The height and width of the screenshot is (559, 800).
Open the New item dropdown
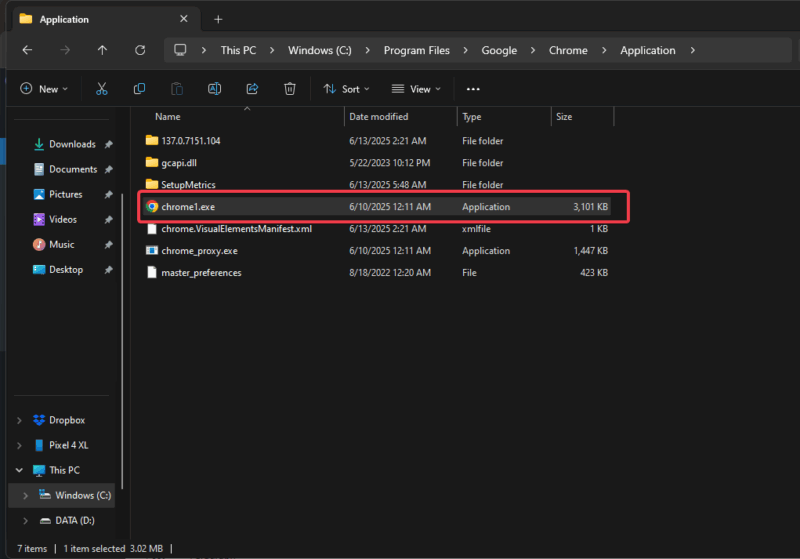coord(44,89)
